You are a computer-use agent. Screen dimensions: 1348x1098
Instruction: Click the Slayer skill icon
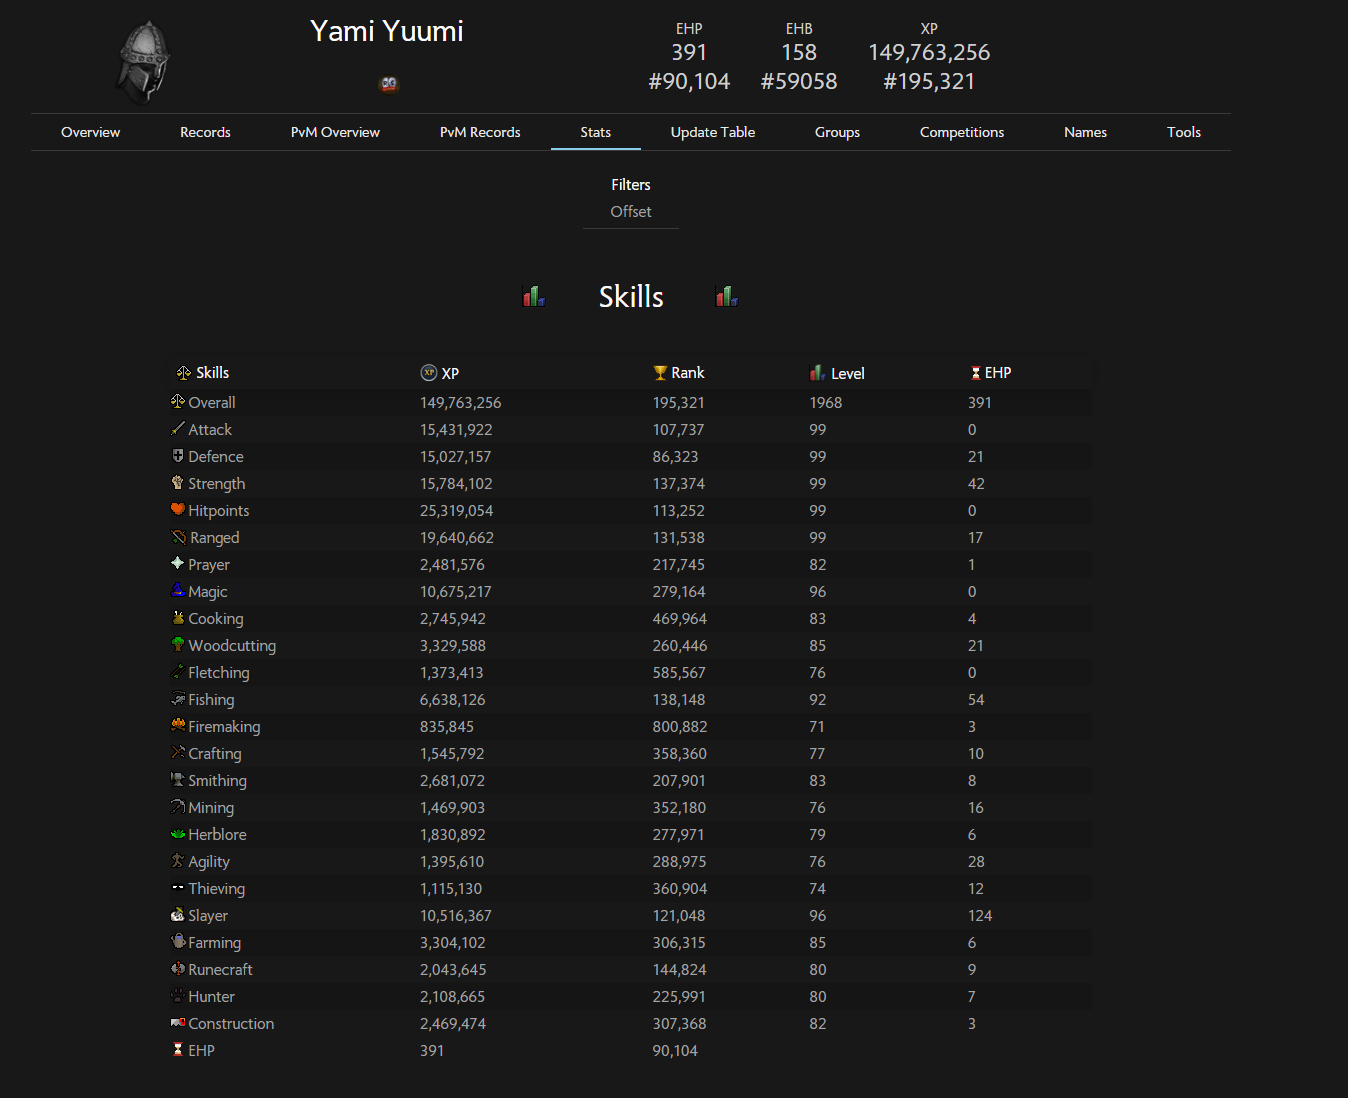tap(178, 915)
